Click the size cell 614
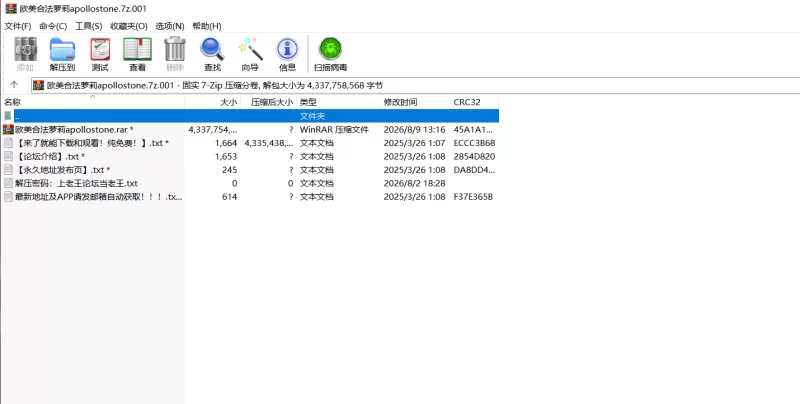Screen dimensions: 800x404 [230, 197]
